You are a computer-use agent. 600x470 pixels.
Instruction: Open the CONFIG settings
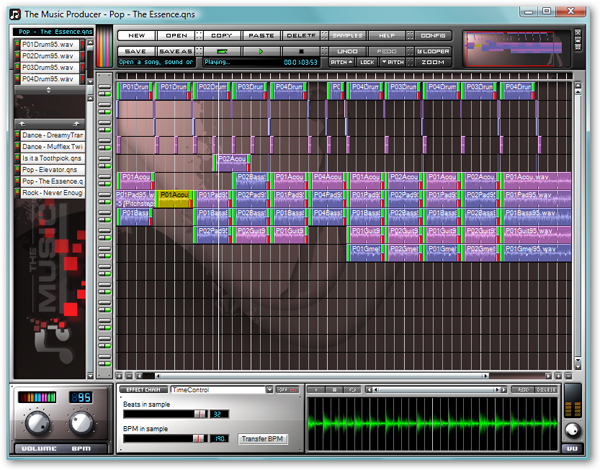point(433,36)
